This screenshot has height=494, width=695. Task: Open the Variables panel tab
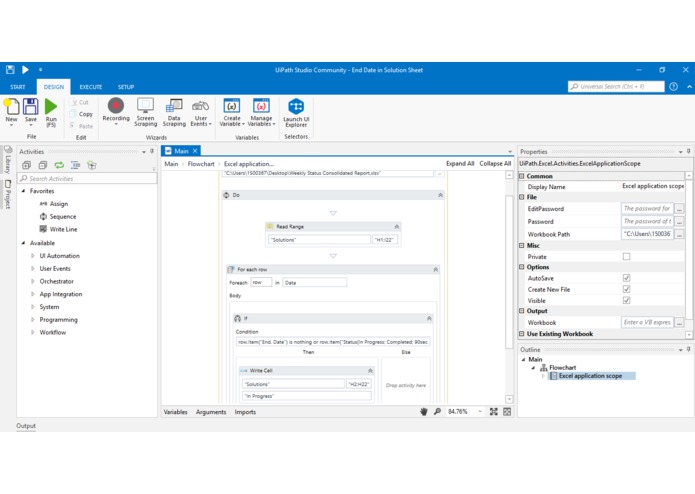pos(176,412)
